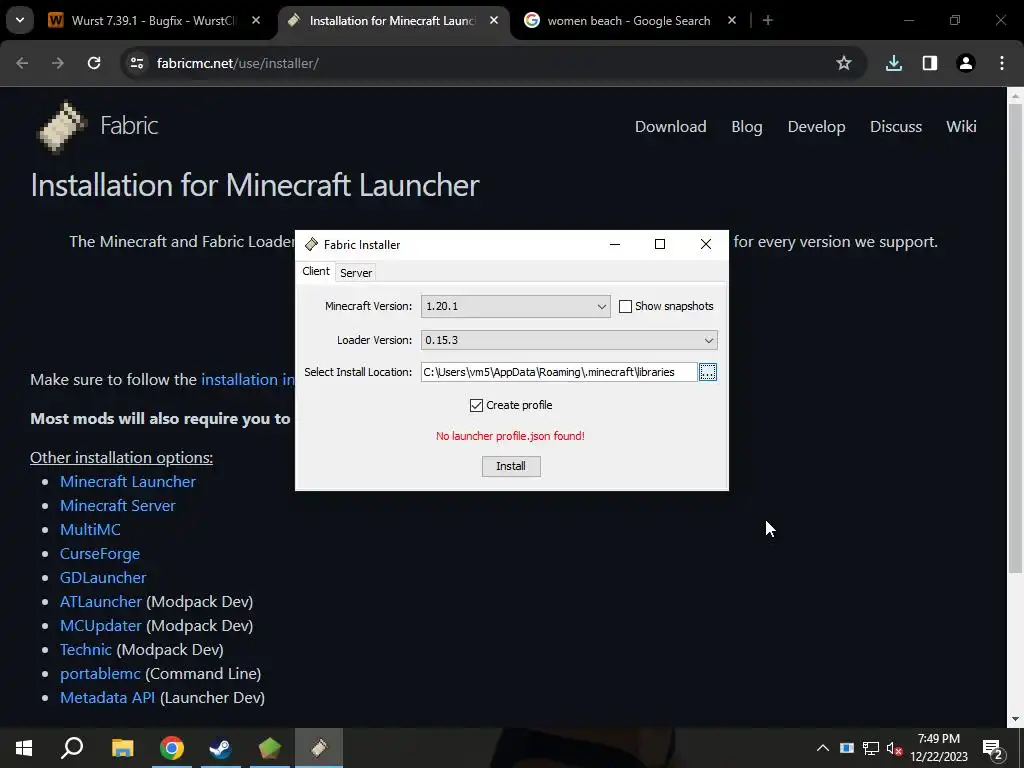Open Download in Fabric site navigation
This screenshot has width=1024, height=768.
(x=671, y=127)
